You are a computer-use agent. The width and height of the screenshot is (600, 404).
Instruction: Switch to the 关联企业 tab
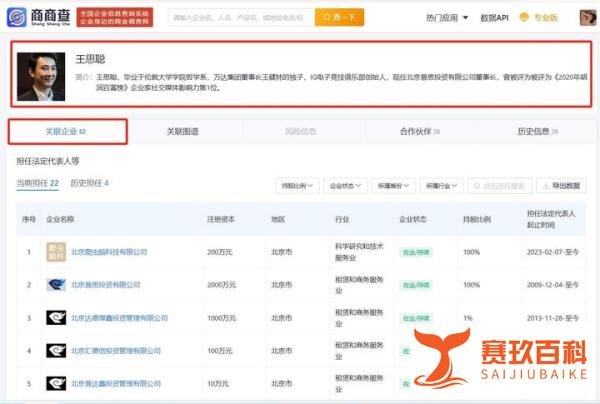coord(68,132)
